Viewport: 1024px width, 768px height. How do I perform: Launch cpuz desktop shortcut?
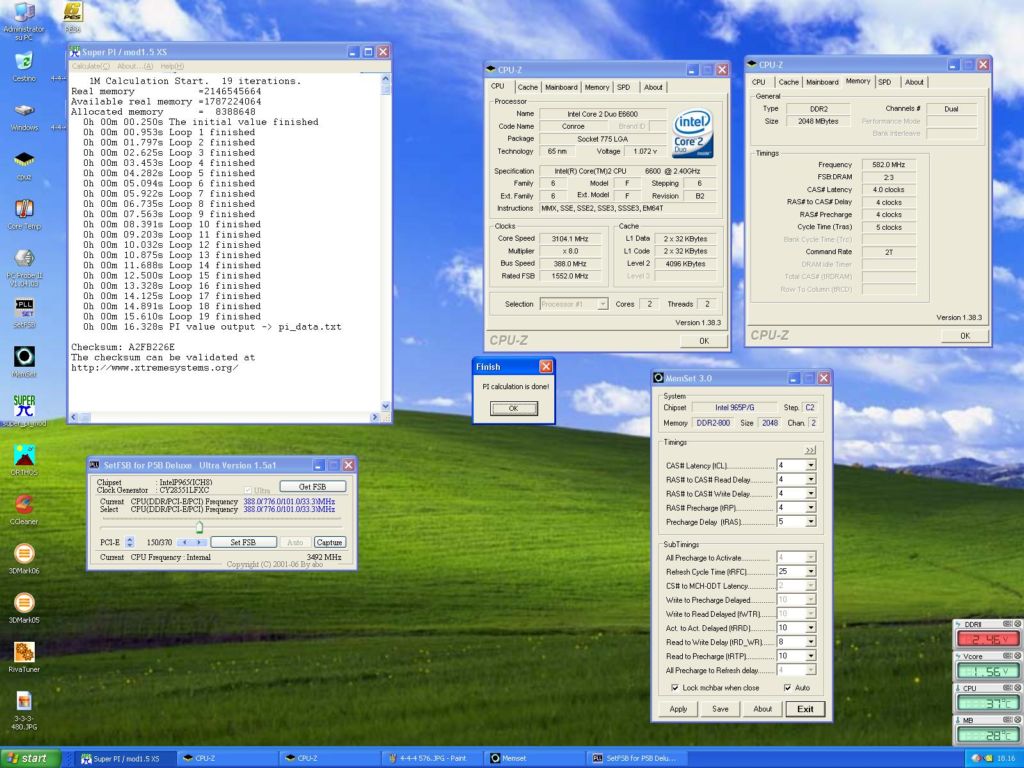pos(24,165)
